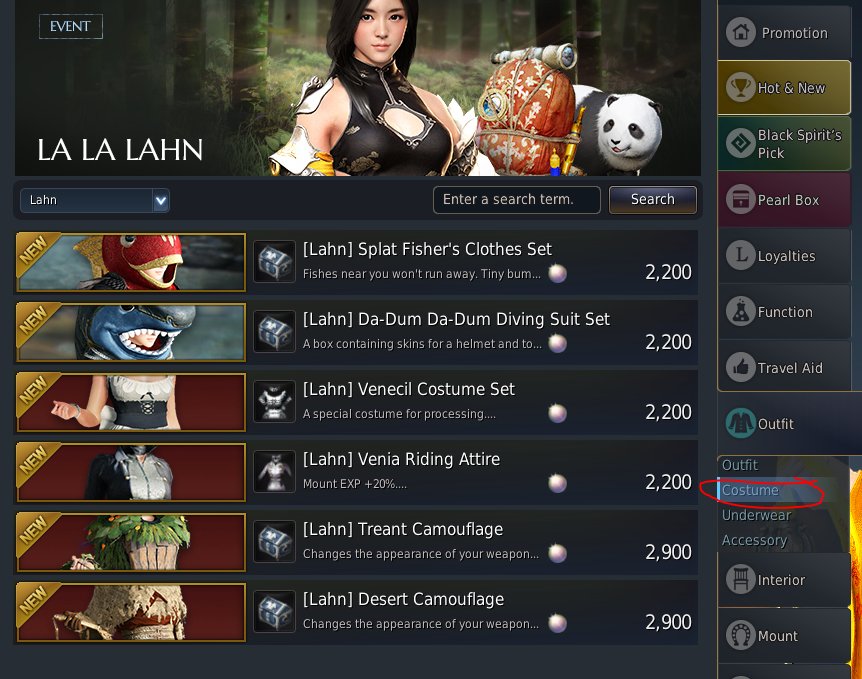This screenshot has height=679, width=862.
Task: Select the Hot & New trophy icon
Action: 740,87
